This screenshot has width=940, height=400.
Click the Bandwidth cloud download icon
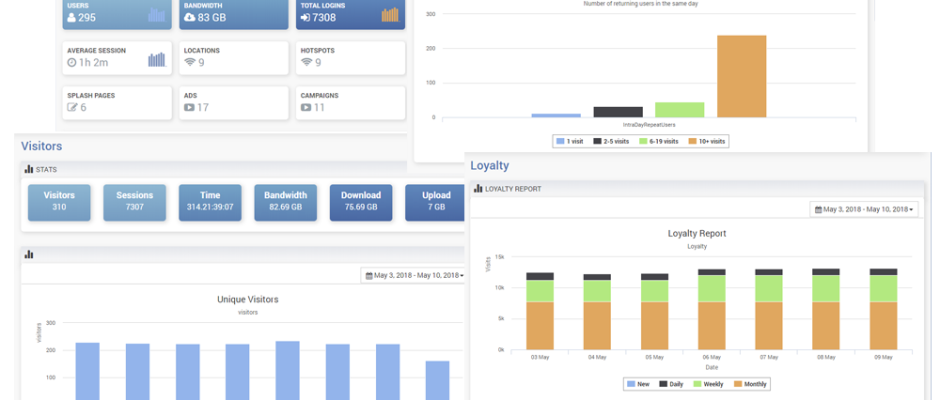tap(189, 17)
